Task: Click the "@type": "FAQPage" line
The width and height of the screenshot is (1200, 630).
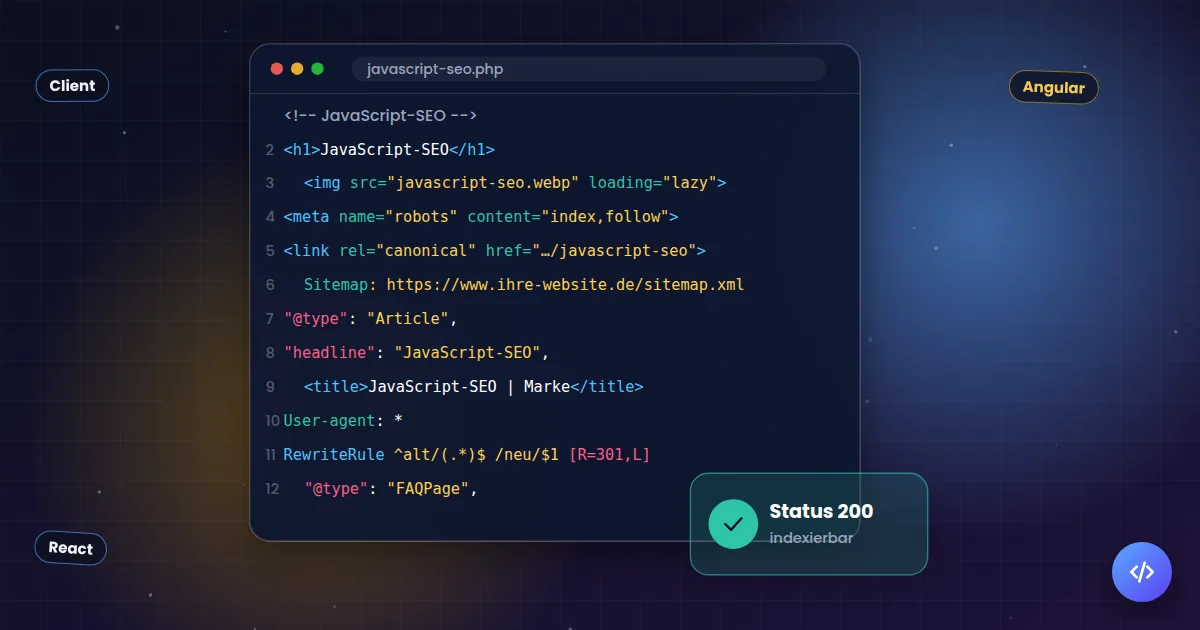Action: (392, 489)
